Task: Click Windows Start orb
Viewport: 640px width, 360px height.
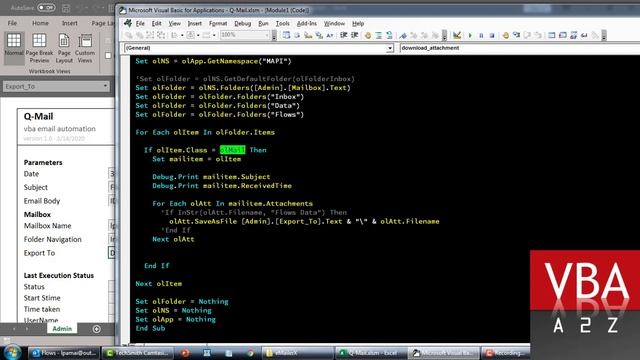Action: tap(12, 353)
